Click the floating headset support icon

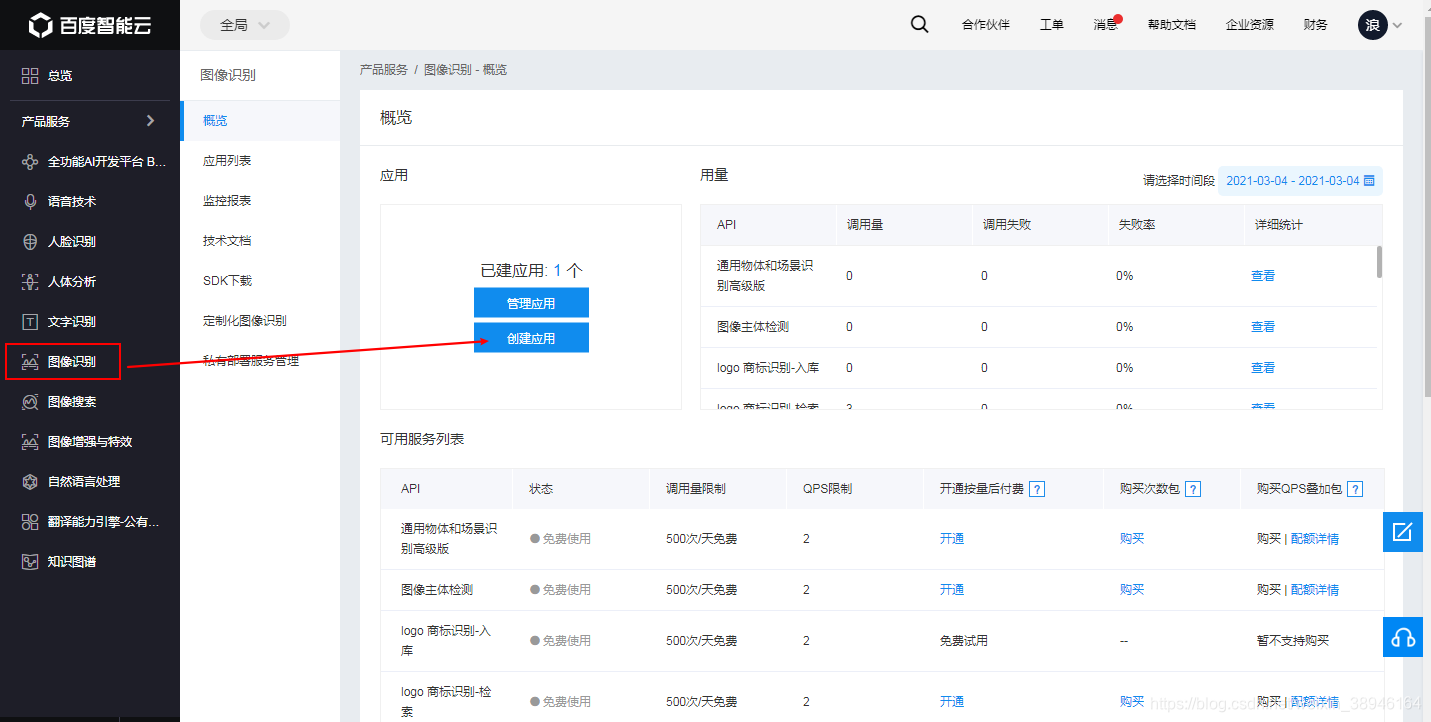click(1403, 637)
